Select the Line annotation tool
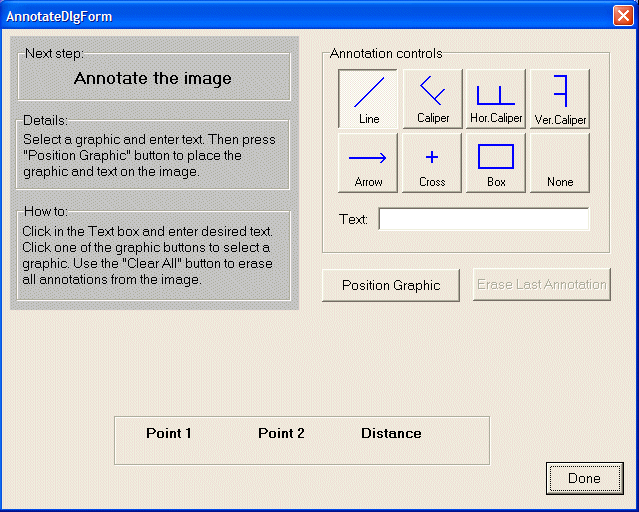639x512 pixels. click(368, 98)
